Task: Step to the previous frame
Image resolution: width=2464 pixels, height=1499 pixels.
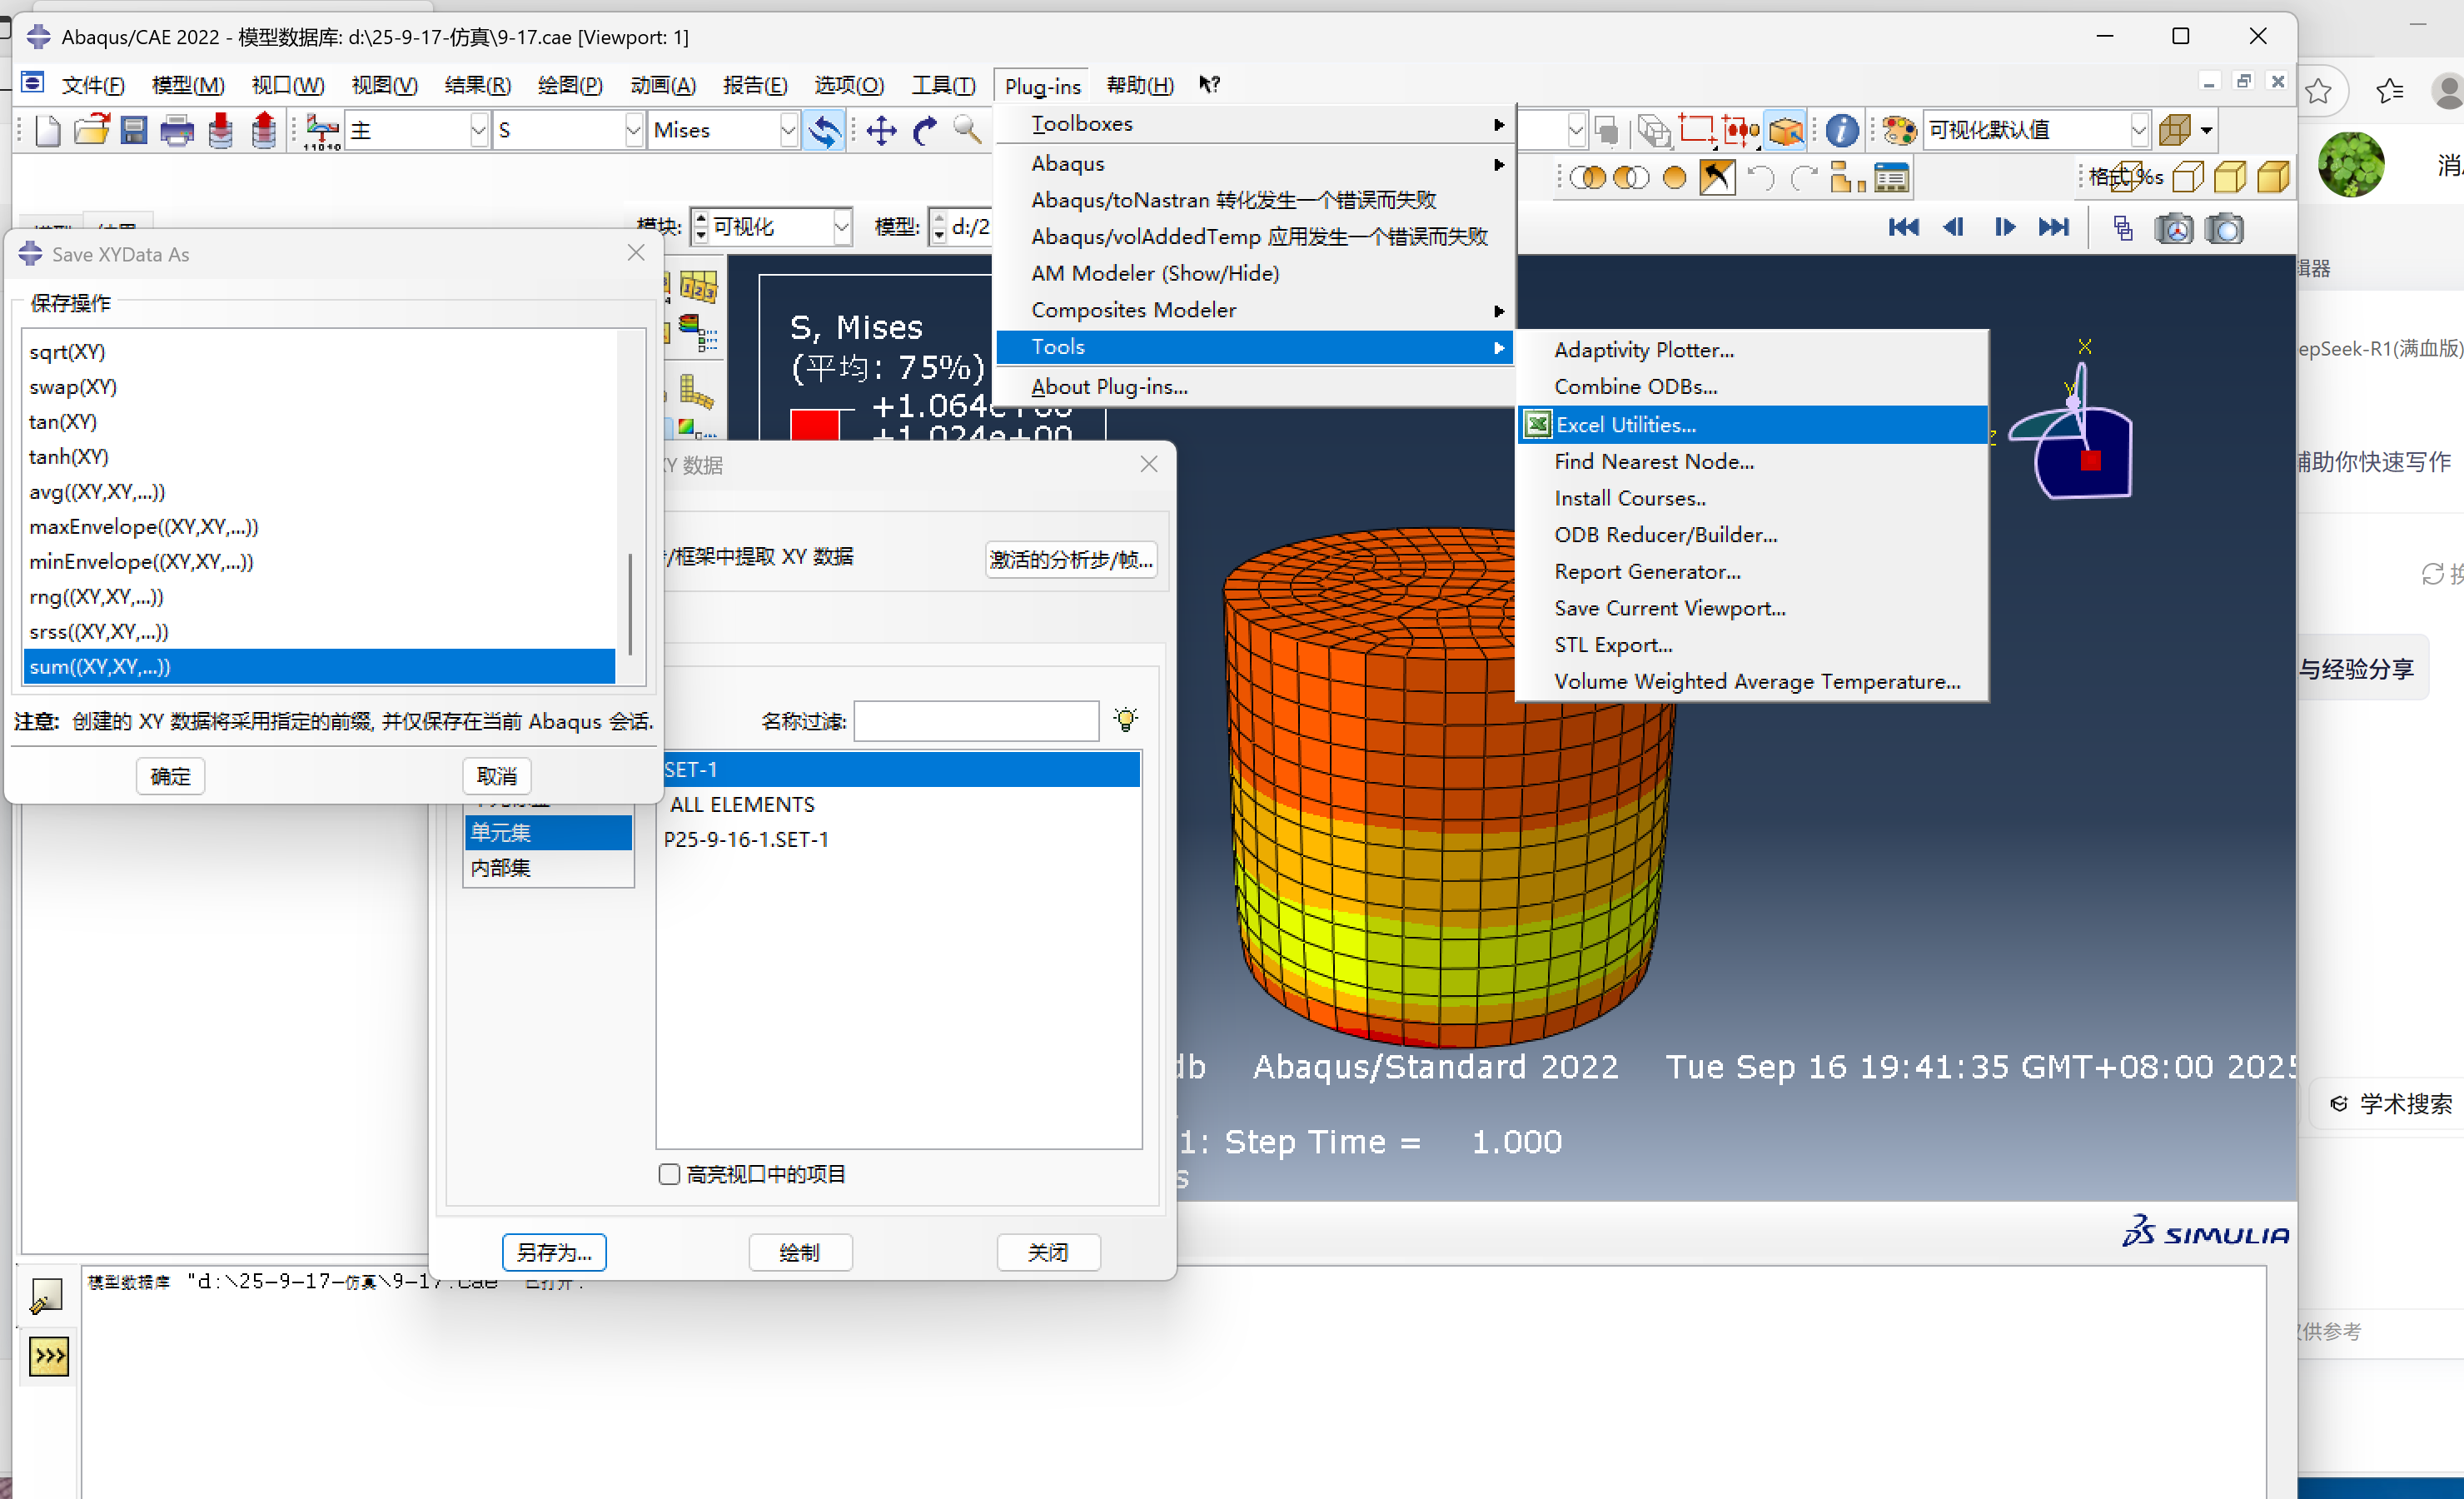Action: coord(1953,228)
